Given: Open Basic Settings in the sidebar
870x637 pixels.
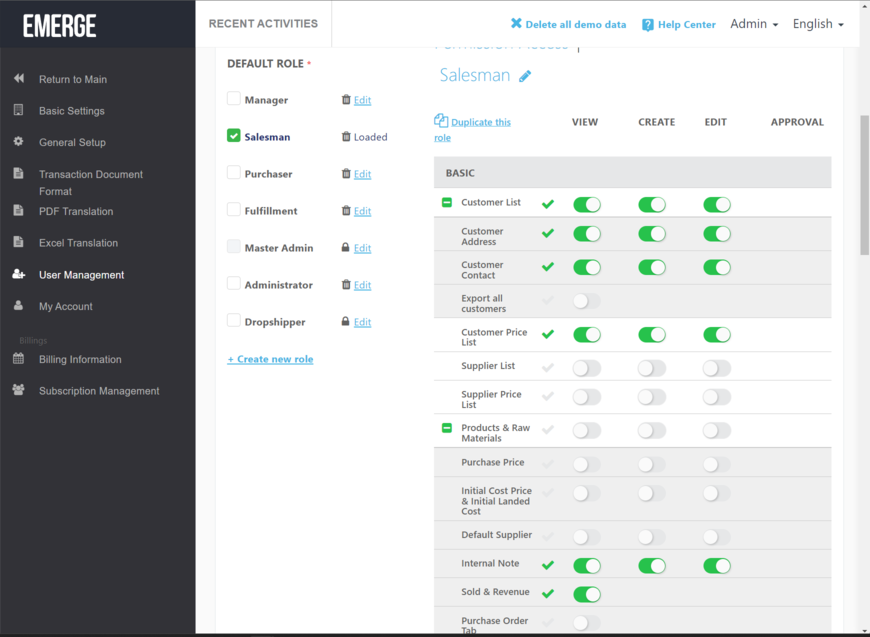Looking at the screenshot, I should [71, 111].
